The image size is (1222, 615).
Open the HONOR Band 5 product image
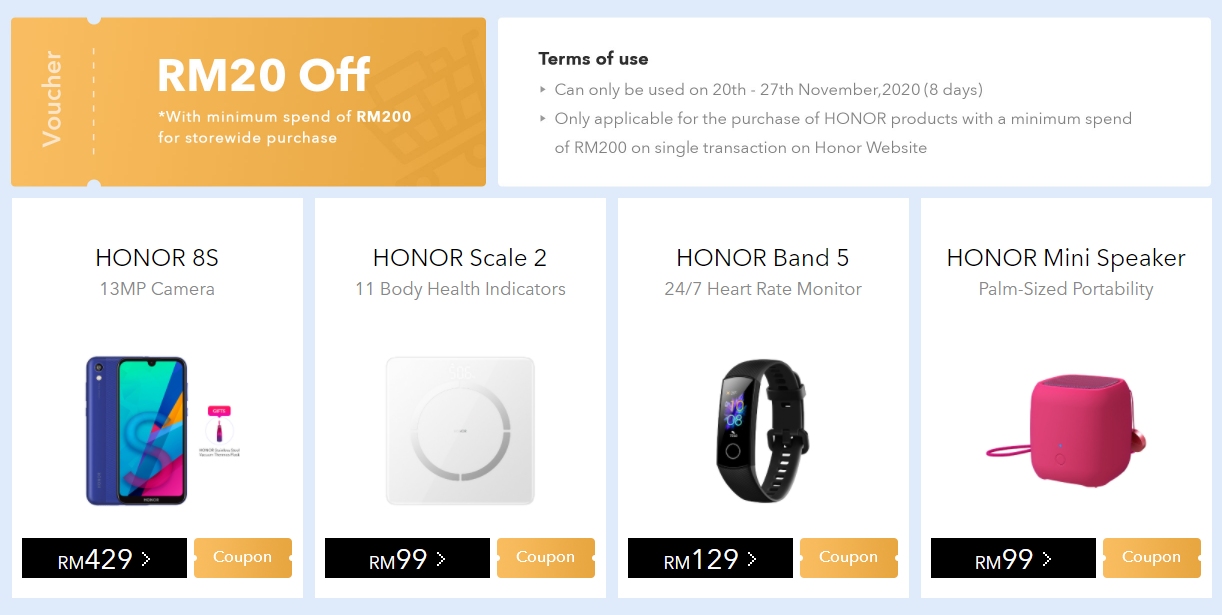point(763,430)
